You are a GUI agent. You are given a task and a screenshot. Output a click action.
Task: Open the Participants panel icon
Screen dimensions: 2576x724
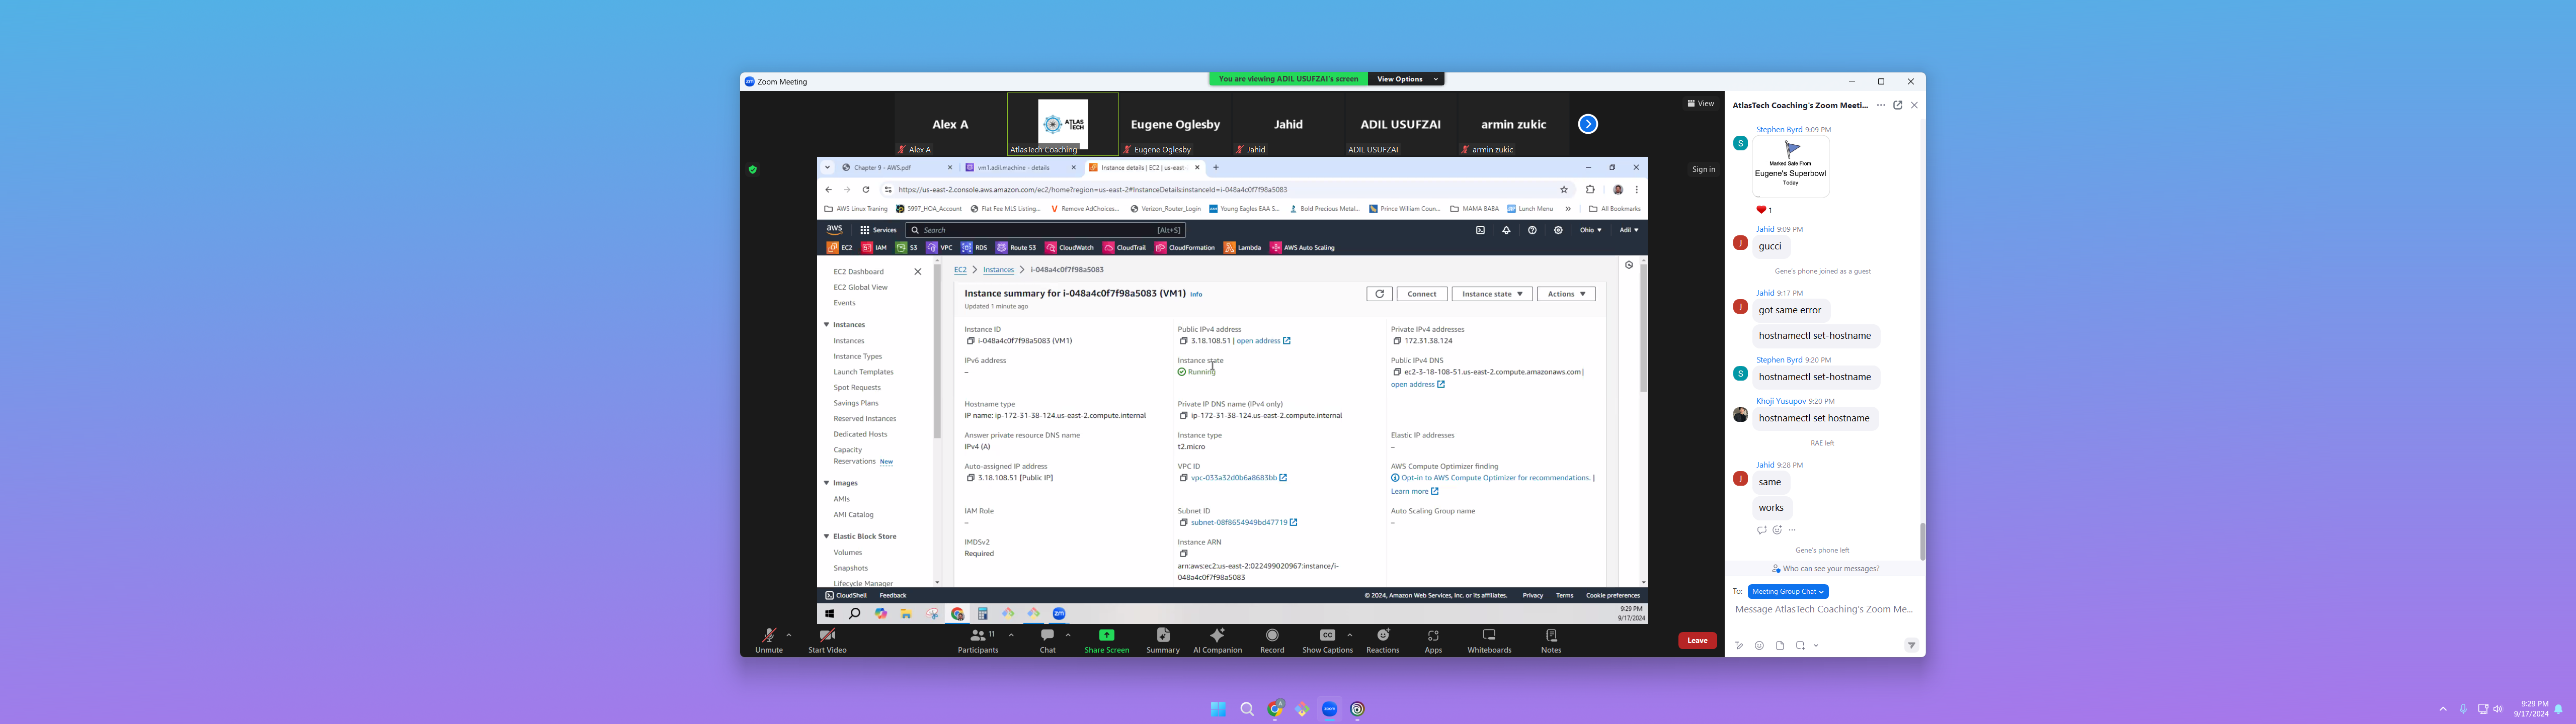point(977,636)
